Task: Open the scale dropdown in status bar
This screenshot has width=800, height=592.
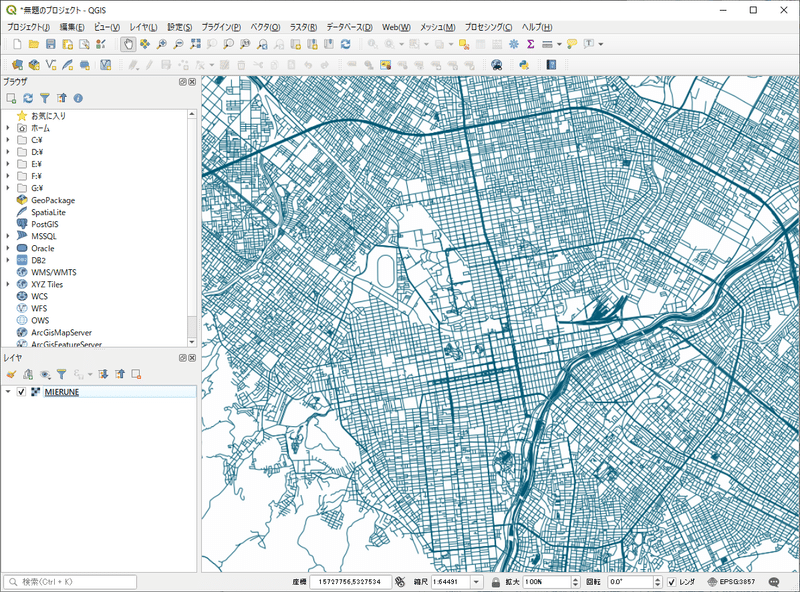Action: 476,582
